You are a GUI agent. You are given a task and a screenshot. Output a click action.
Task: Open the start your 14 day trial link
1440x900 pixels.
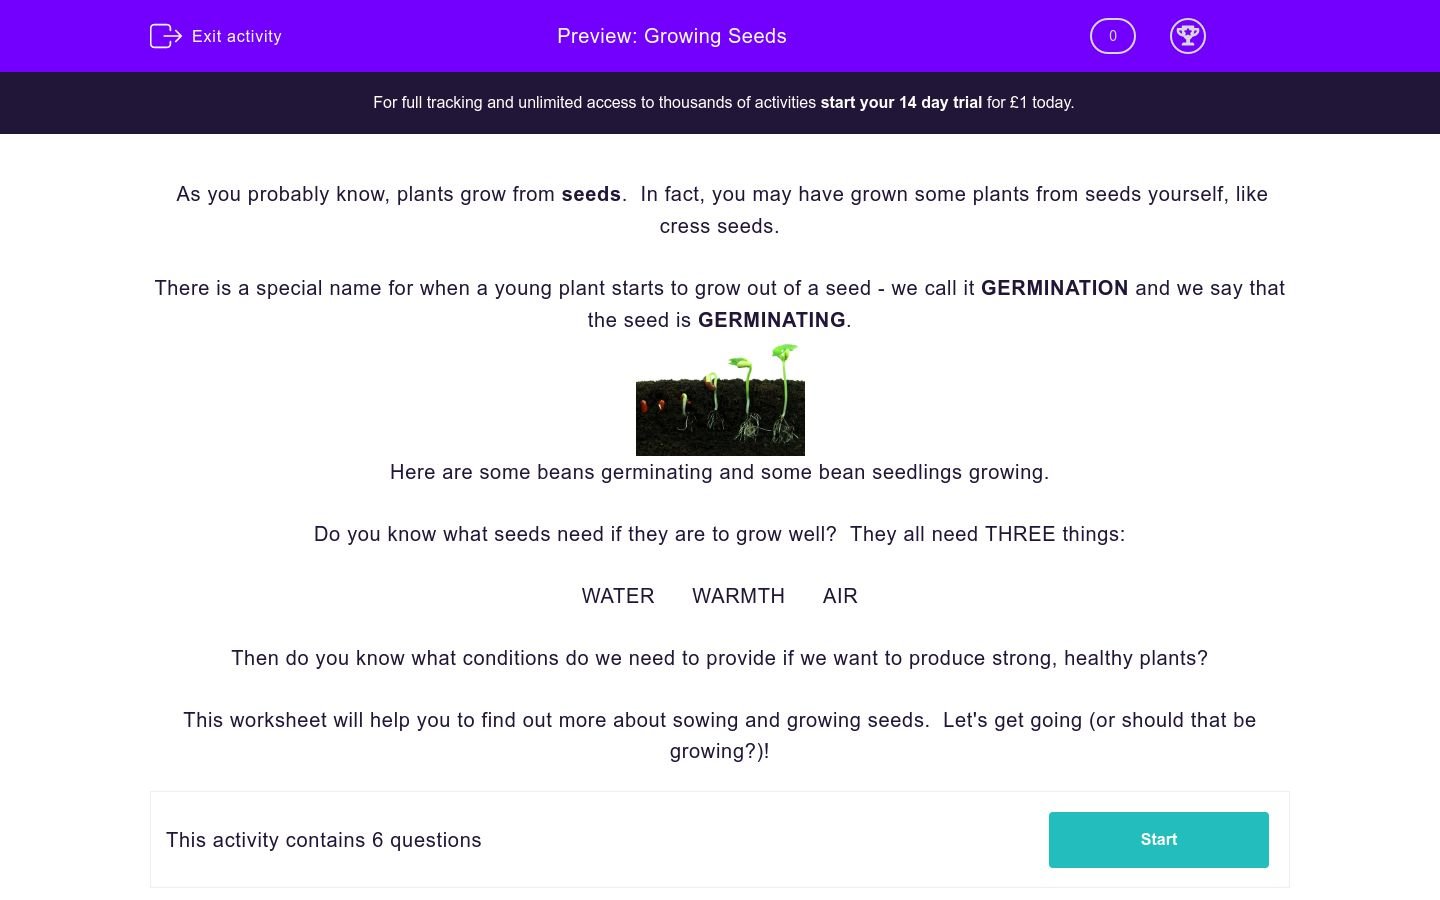click(900, 102)
